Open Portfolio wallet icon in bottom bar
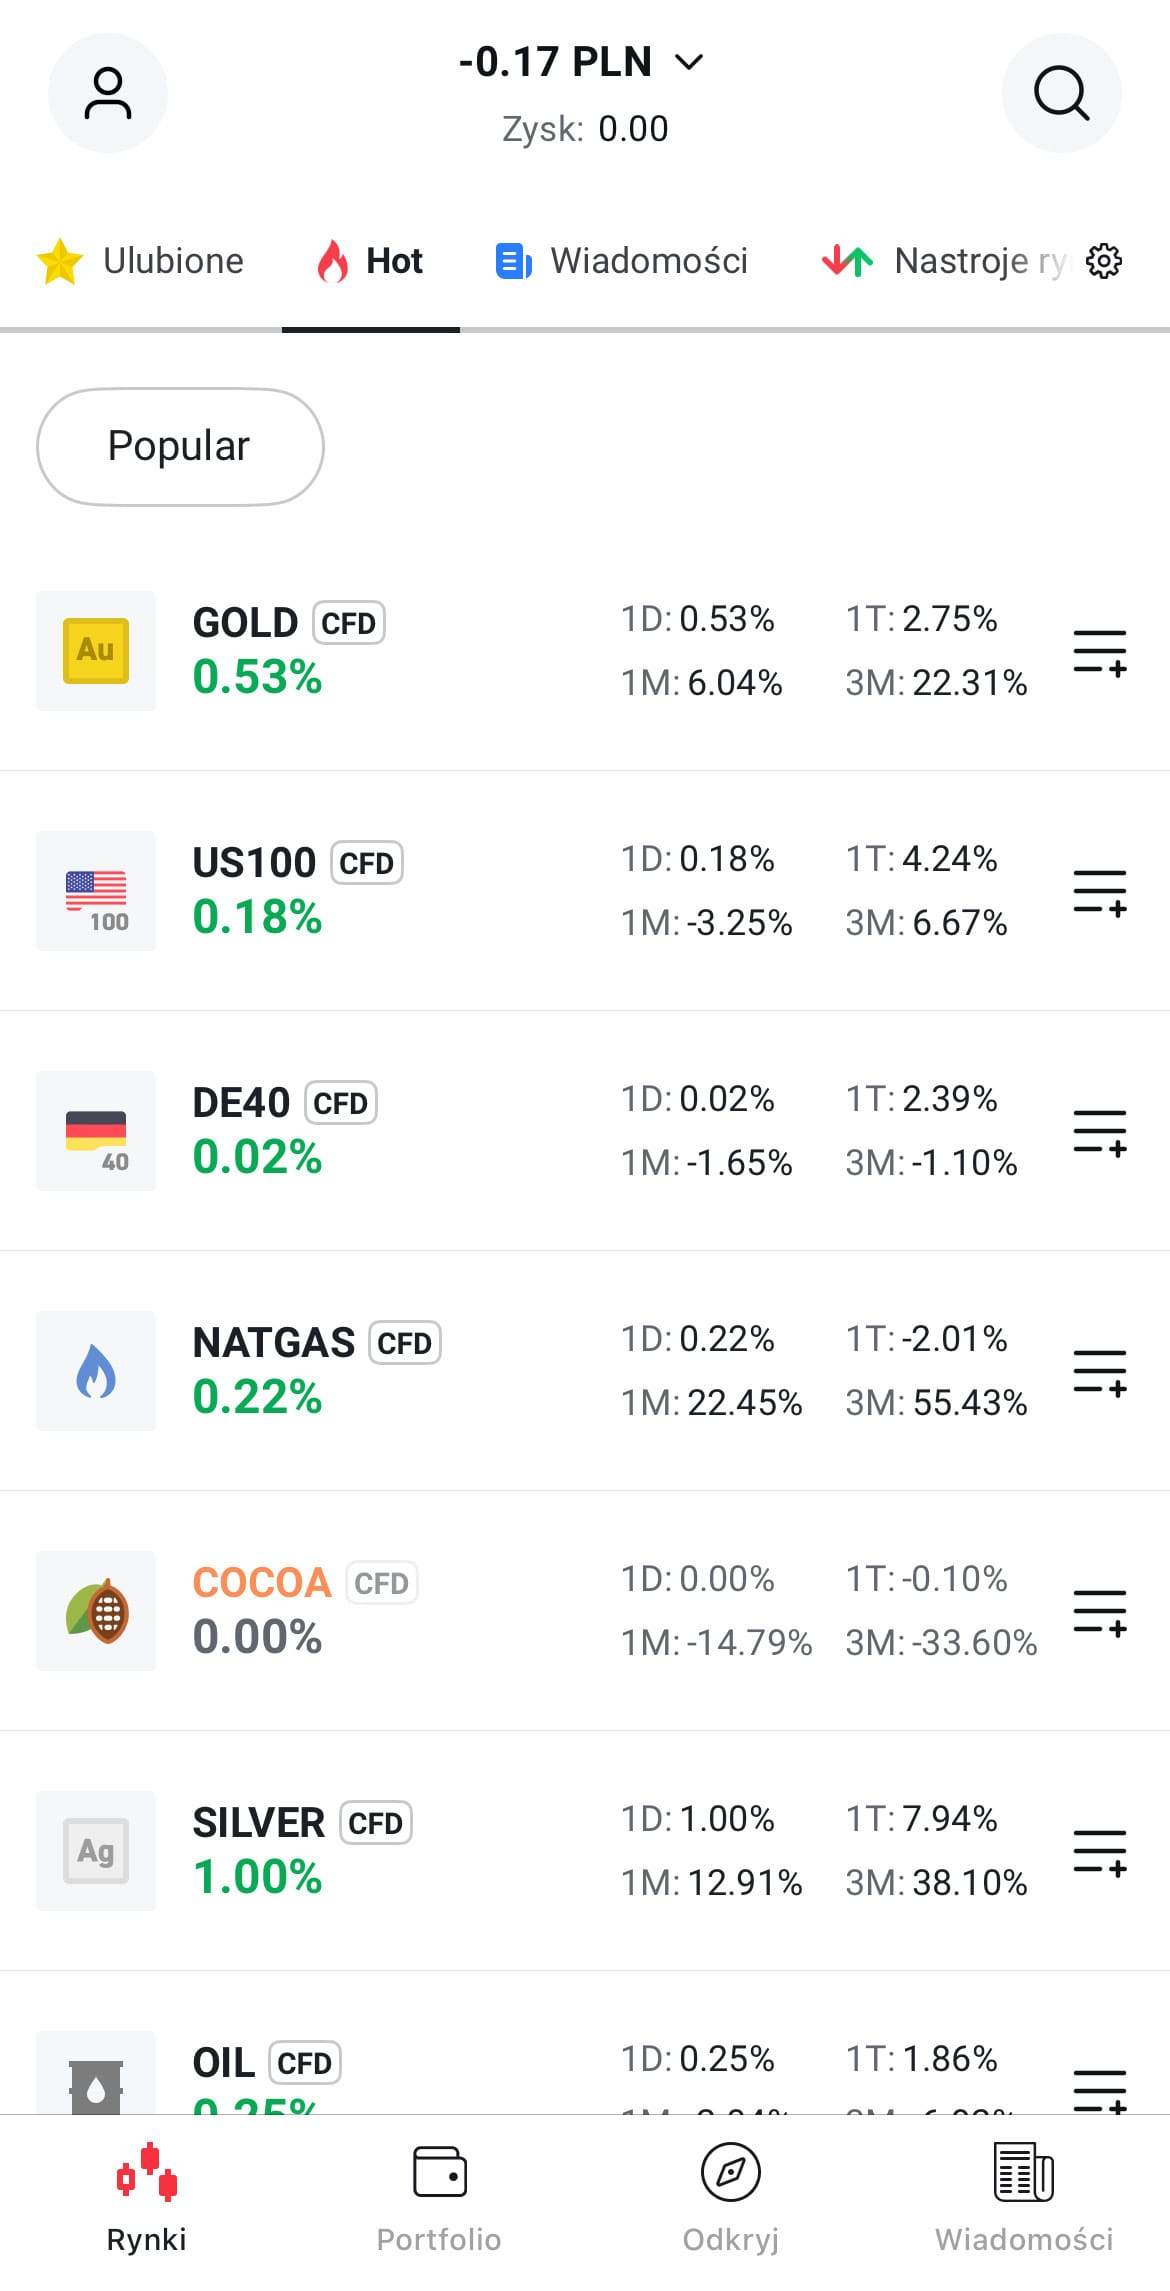 click(439, 2172)
